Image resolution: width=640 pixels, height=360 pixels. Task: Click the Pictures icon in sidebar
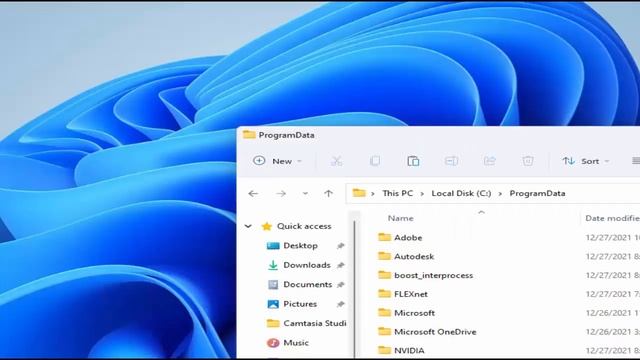(273, 304)
